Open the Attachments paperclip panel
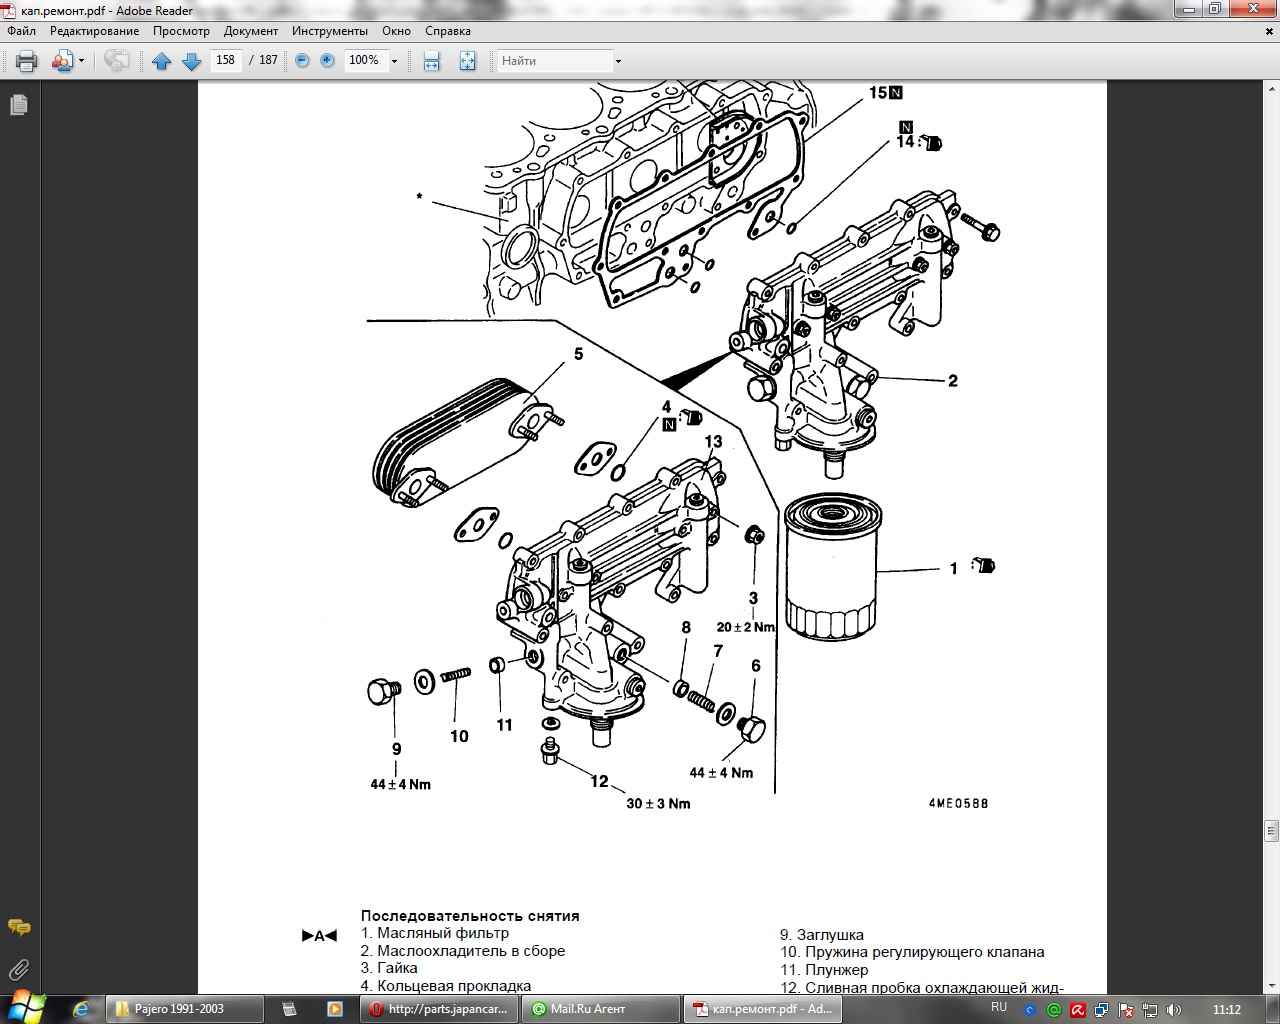1280x1024 pixels. point(18,969)
